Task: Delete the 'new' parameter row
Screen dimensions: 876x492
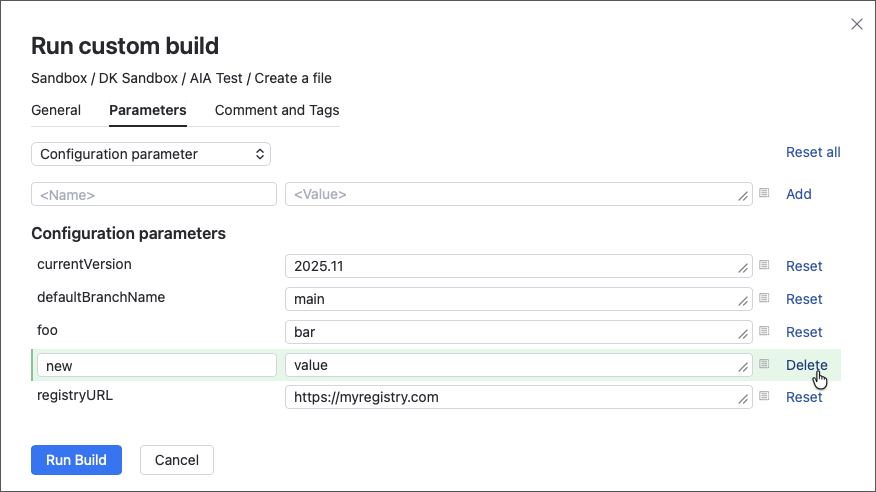Action: (x=807, y=365)
